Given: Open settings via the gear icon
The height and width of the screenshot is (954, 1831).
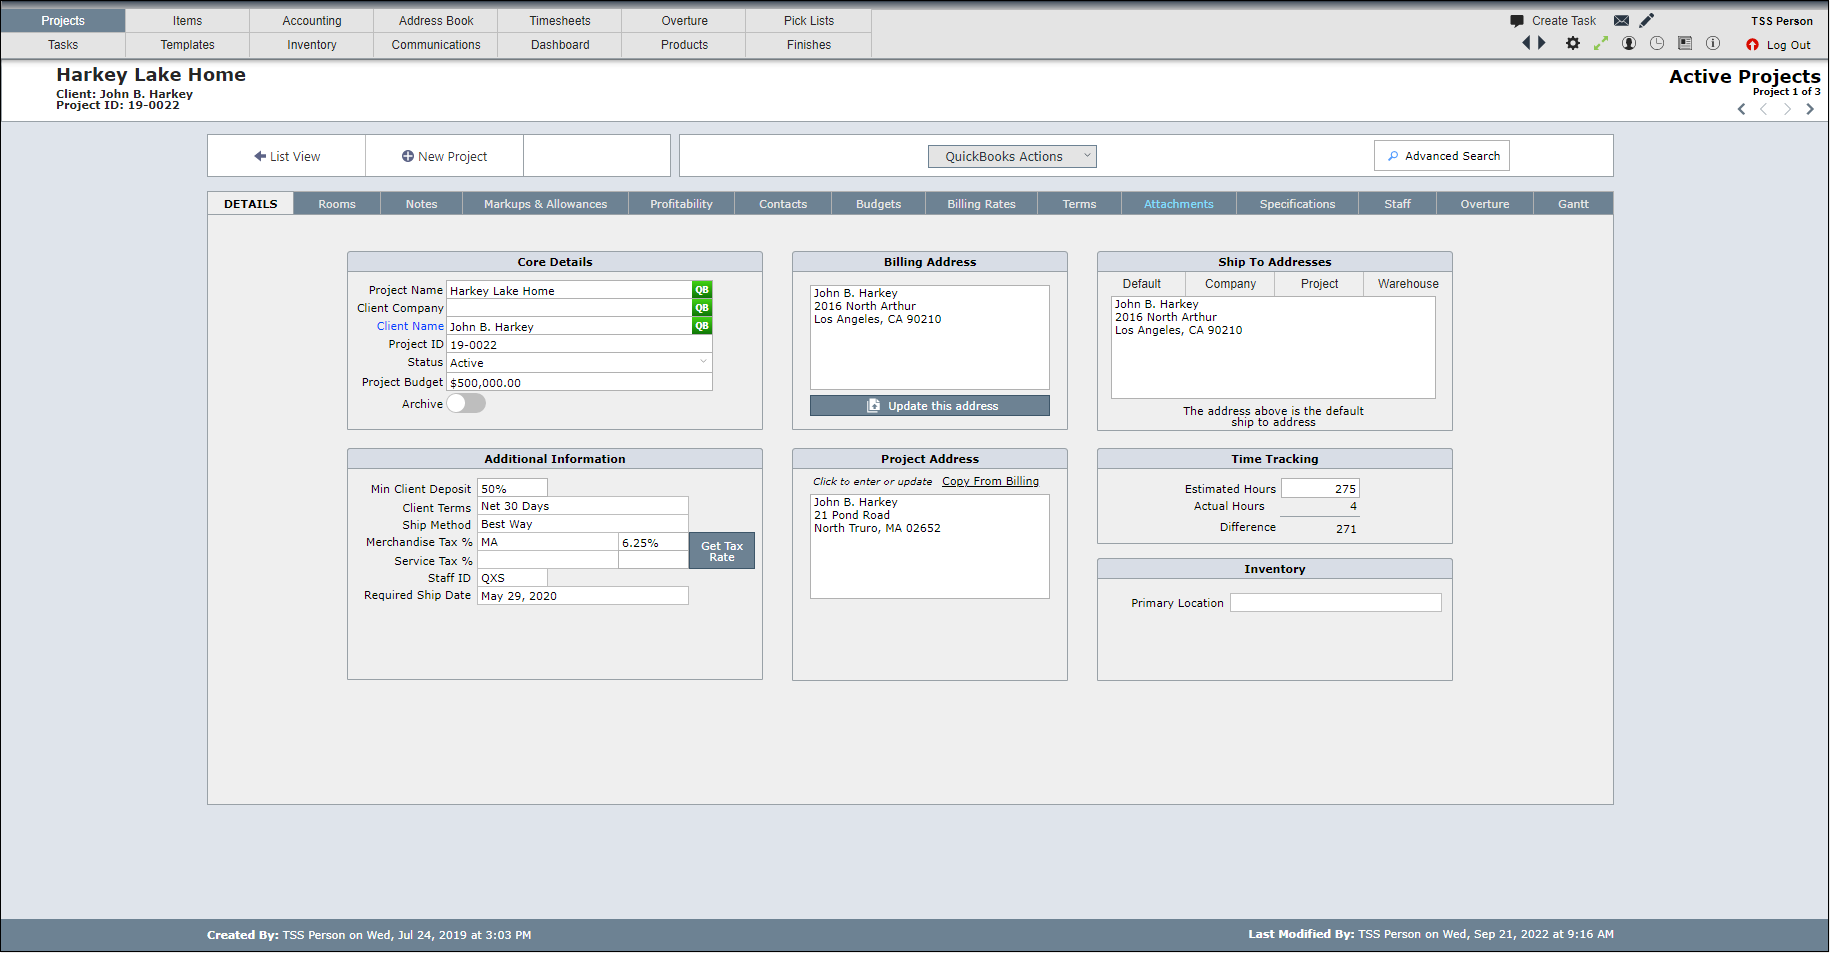Looking at the screenshot, I should (x=1573, y=43).
